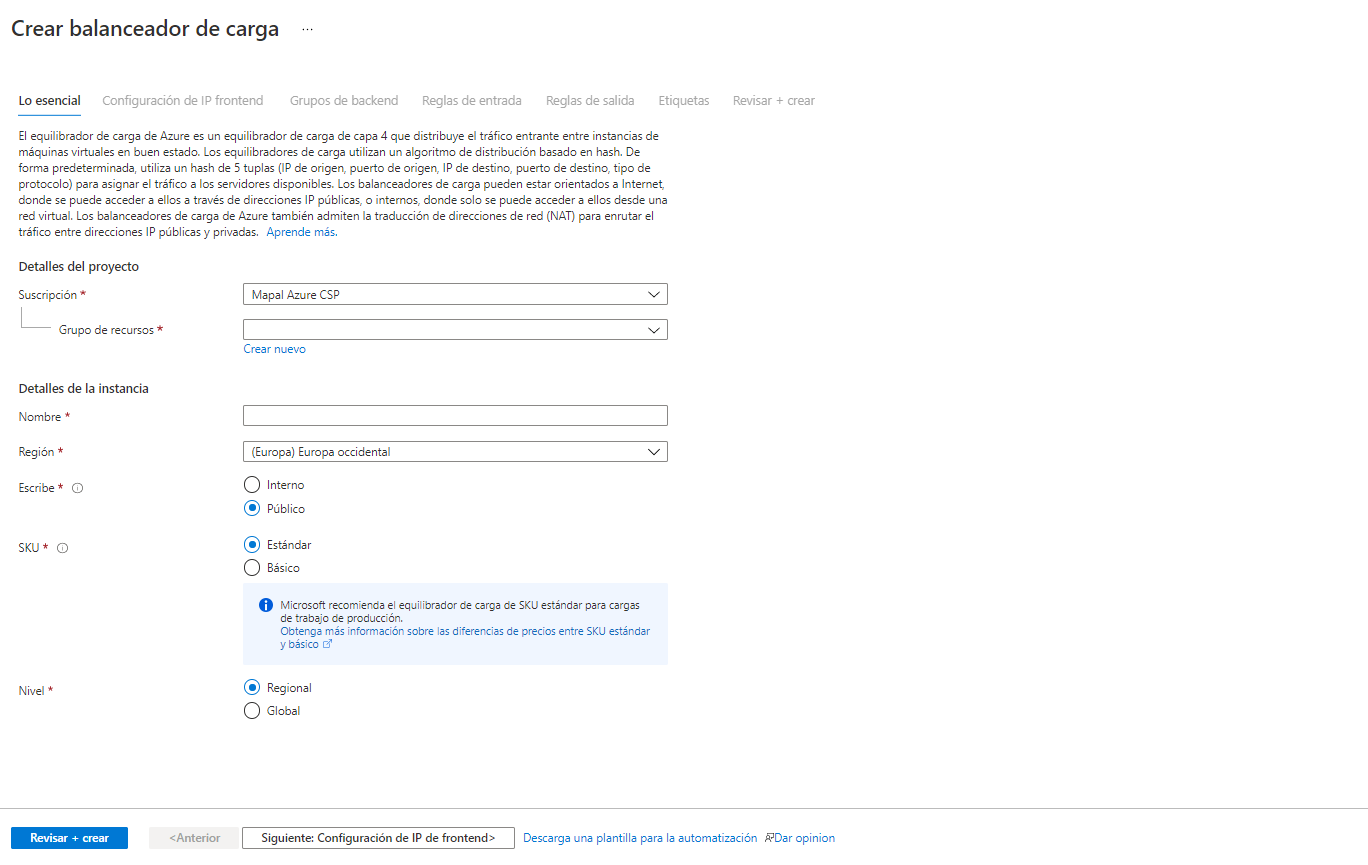Open the Grupos de backend tab
The width and height of the screenshot is (1368, 865).
[344, 101]
